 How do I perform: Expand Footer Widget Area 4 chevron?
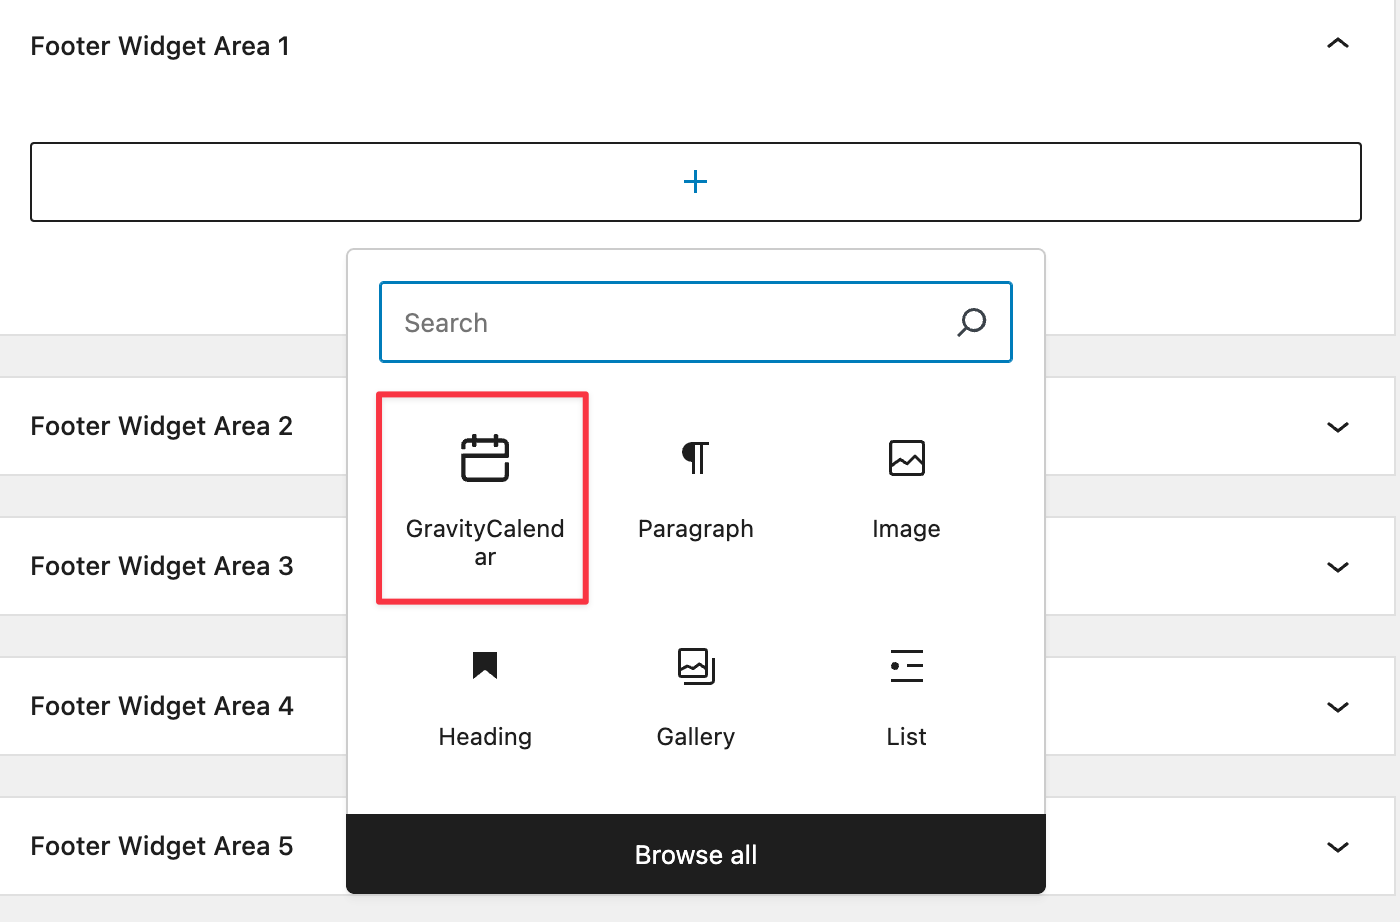pyautogui.click(x=1337, y=707)
